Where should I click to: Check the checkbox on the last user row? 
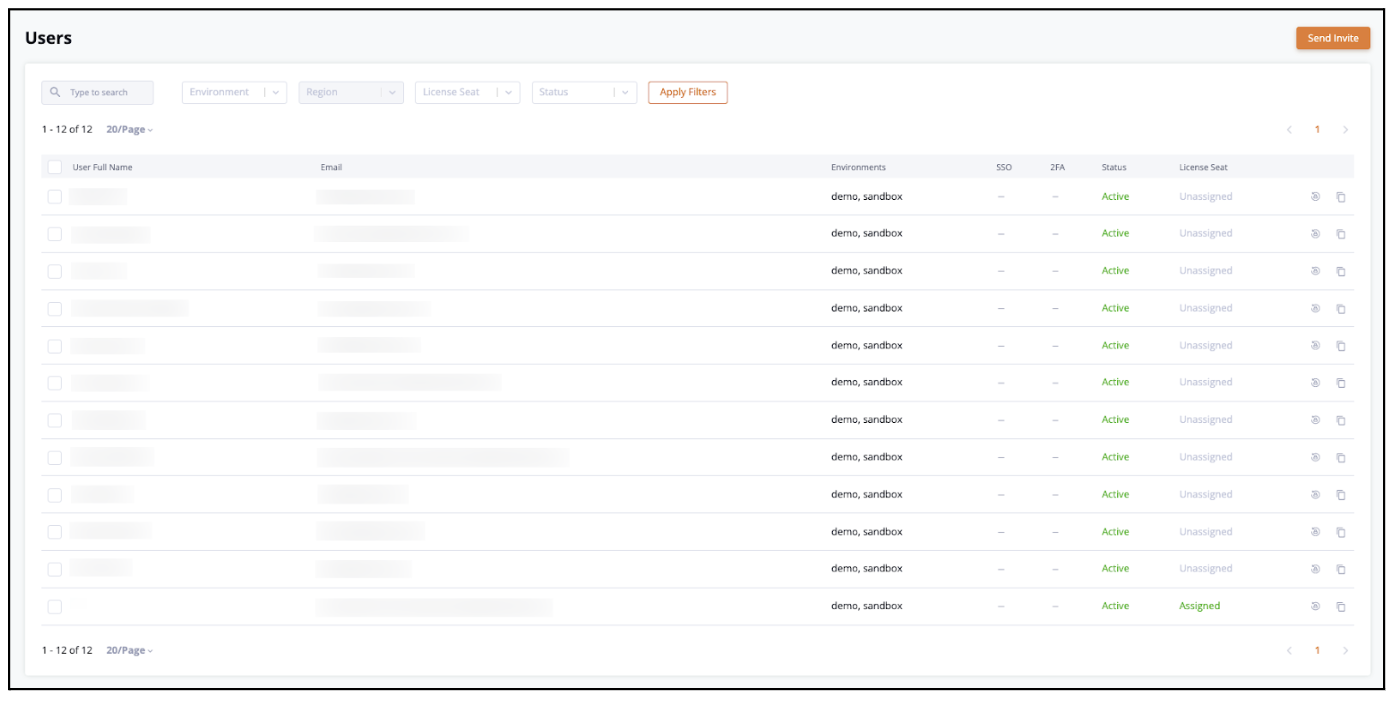[56, 605]
